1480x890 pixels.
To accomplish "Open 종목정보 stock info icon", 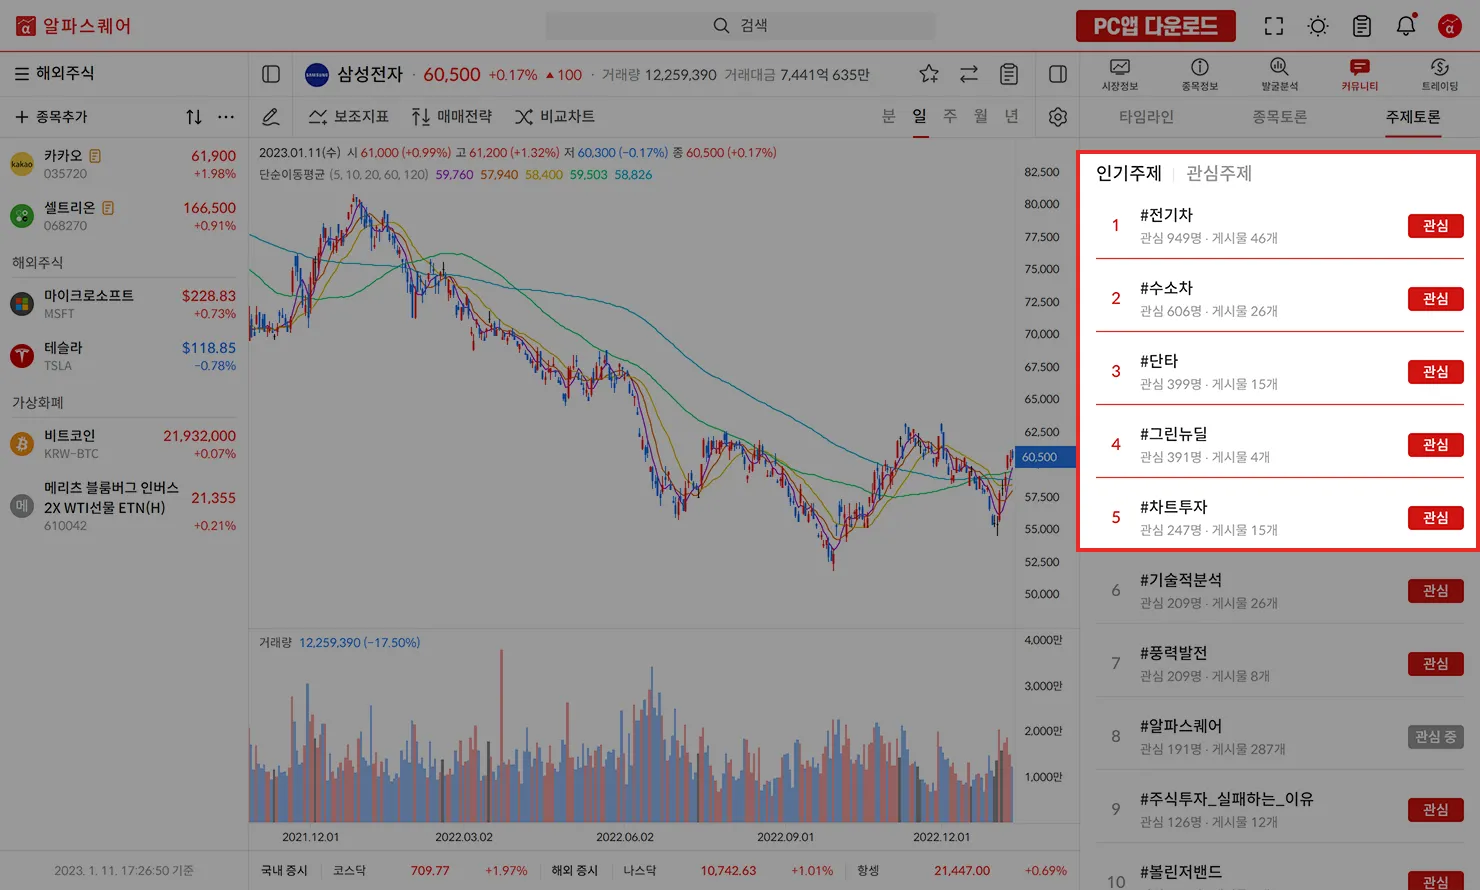I will 1200,74.
